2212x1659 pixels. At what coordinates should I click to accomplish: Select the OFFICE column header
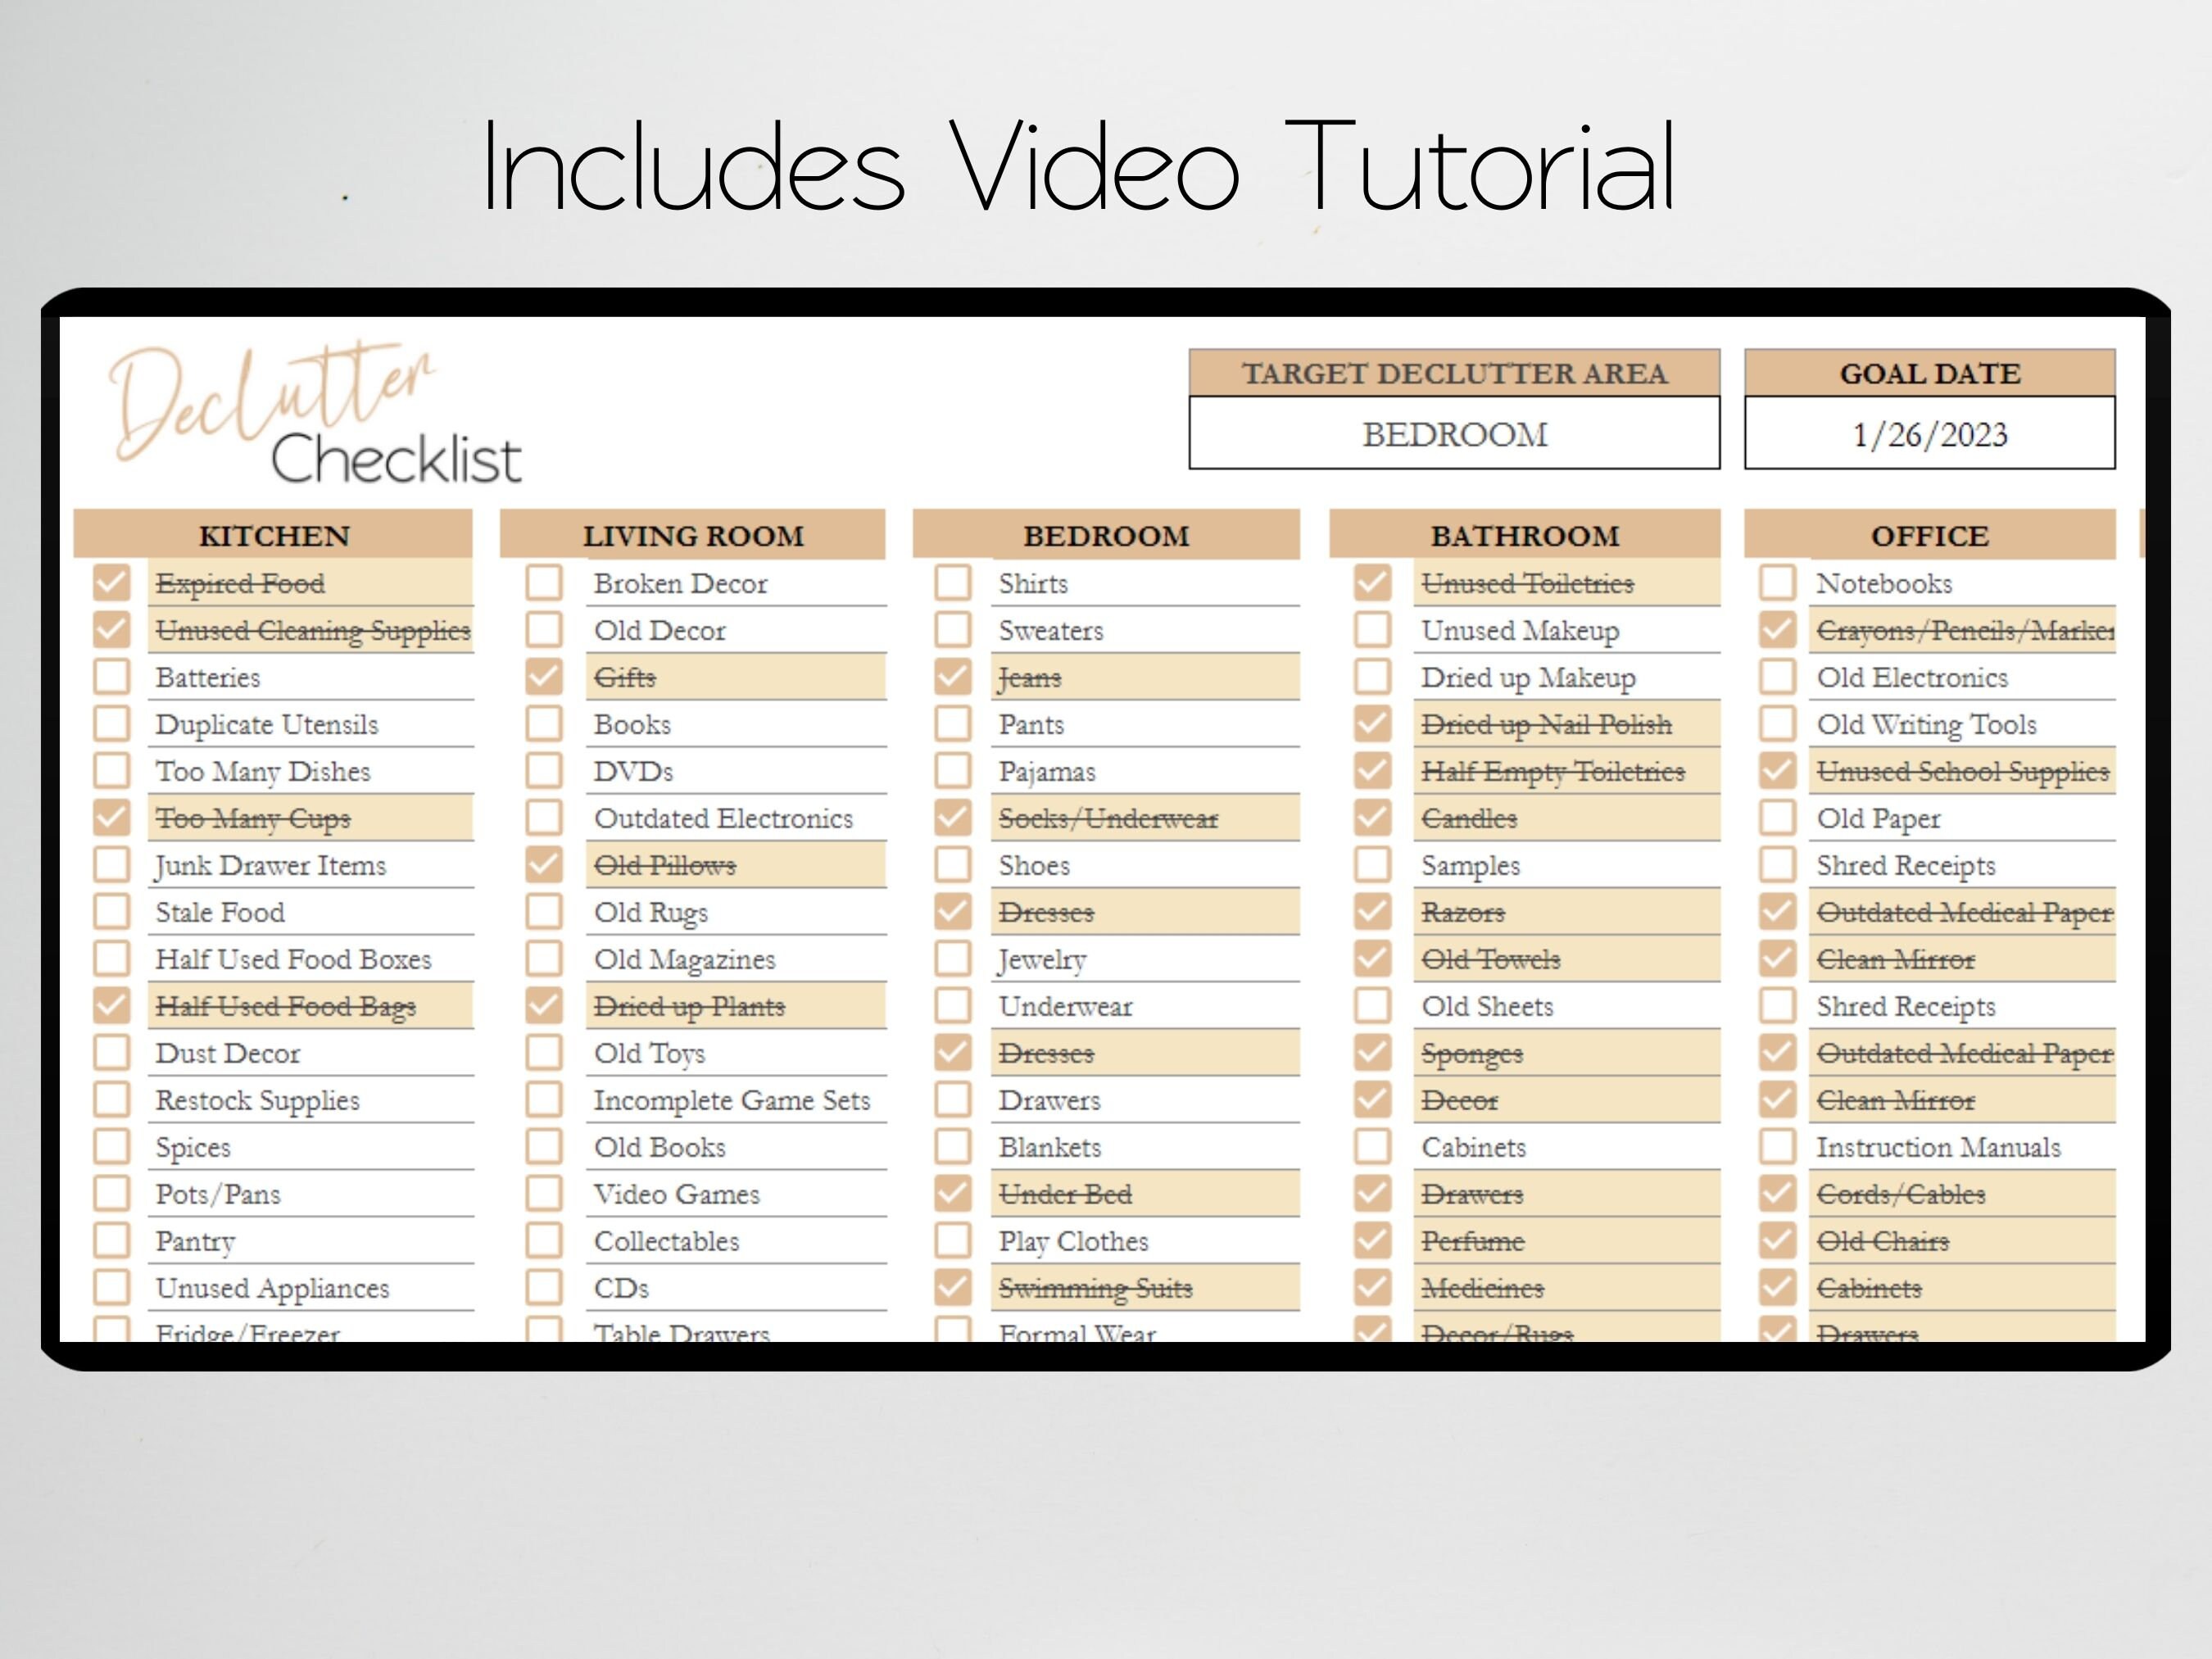tap(1930, 535)
